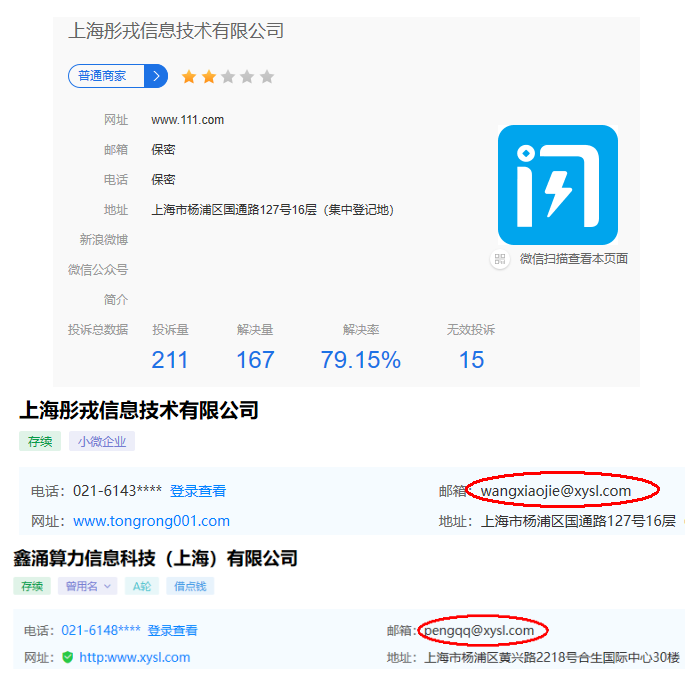
Task: Click the blue lightning company logo
Action: click(558, 185)
